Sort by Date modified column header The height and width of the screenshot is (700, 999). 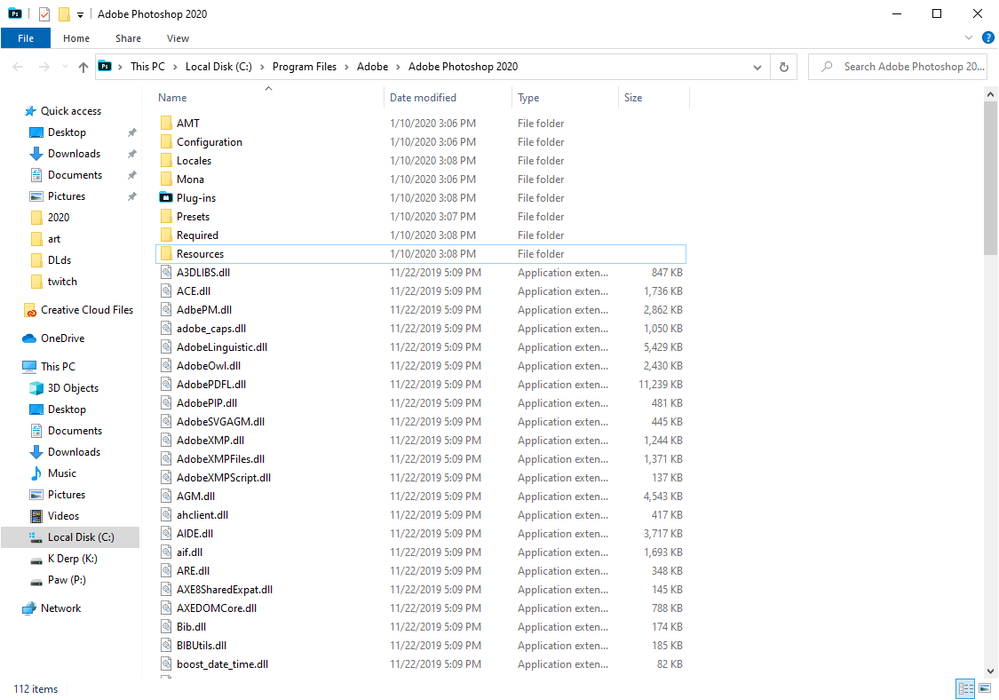pos(449,97)
